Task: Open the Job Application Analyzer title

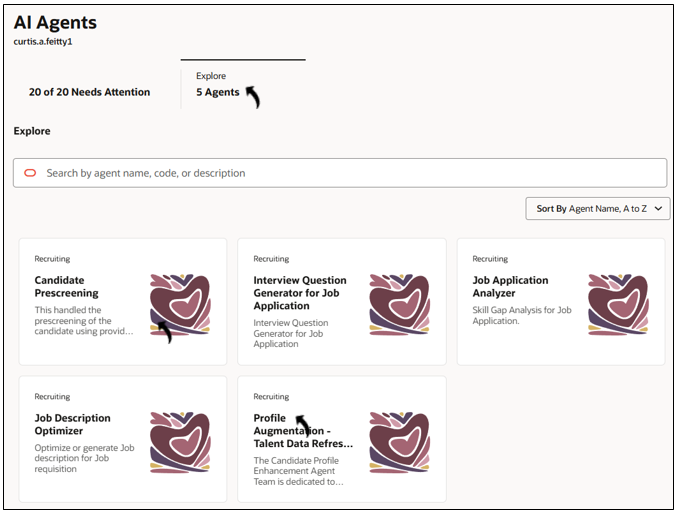Action: pos(510,287)
